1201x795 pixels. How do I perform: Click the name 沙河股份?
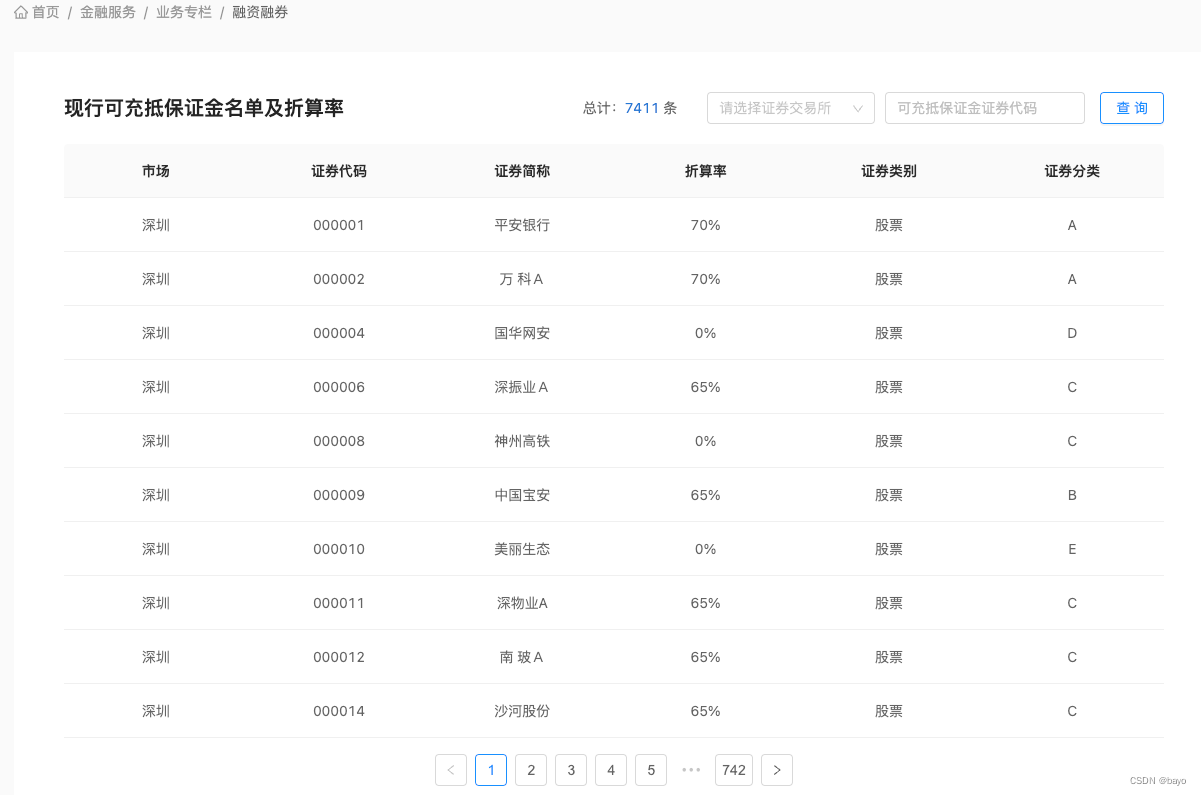[x=522, y=711]
